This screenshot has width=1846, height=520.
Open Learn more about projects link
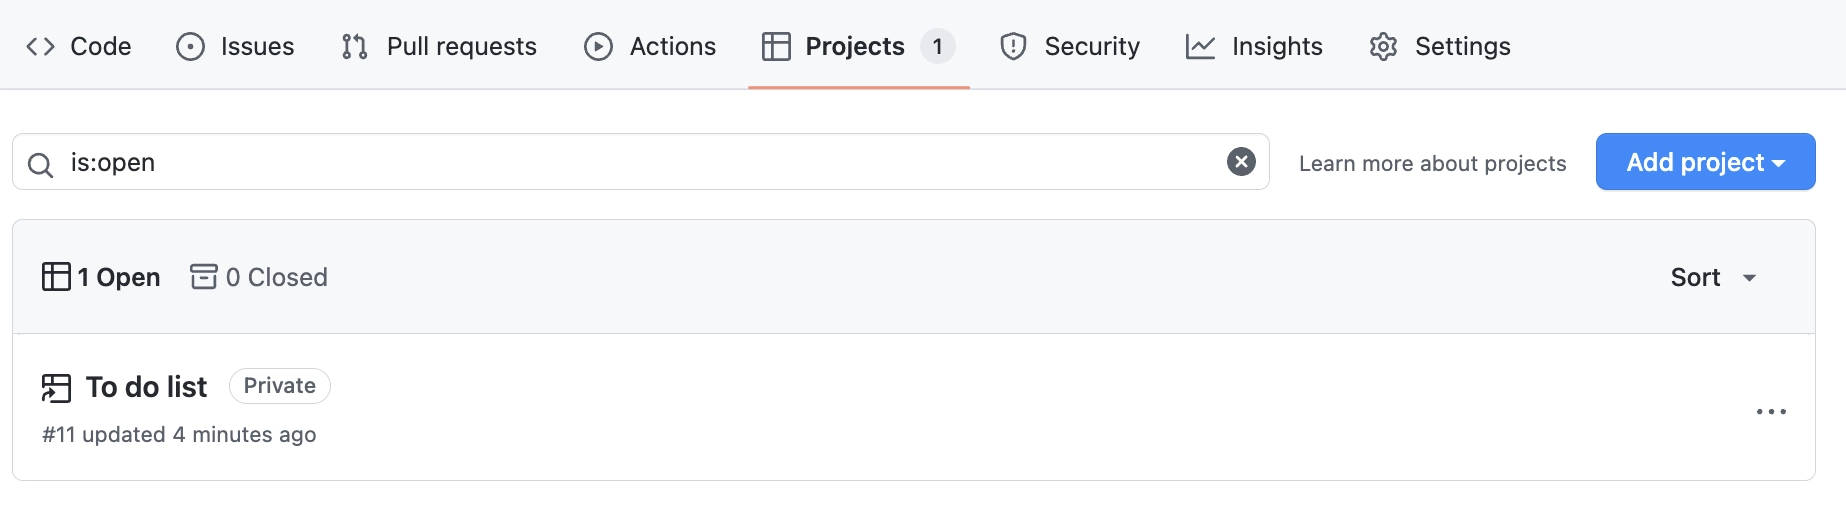pyautogui.click(x=1432, y=163)
